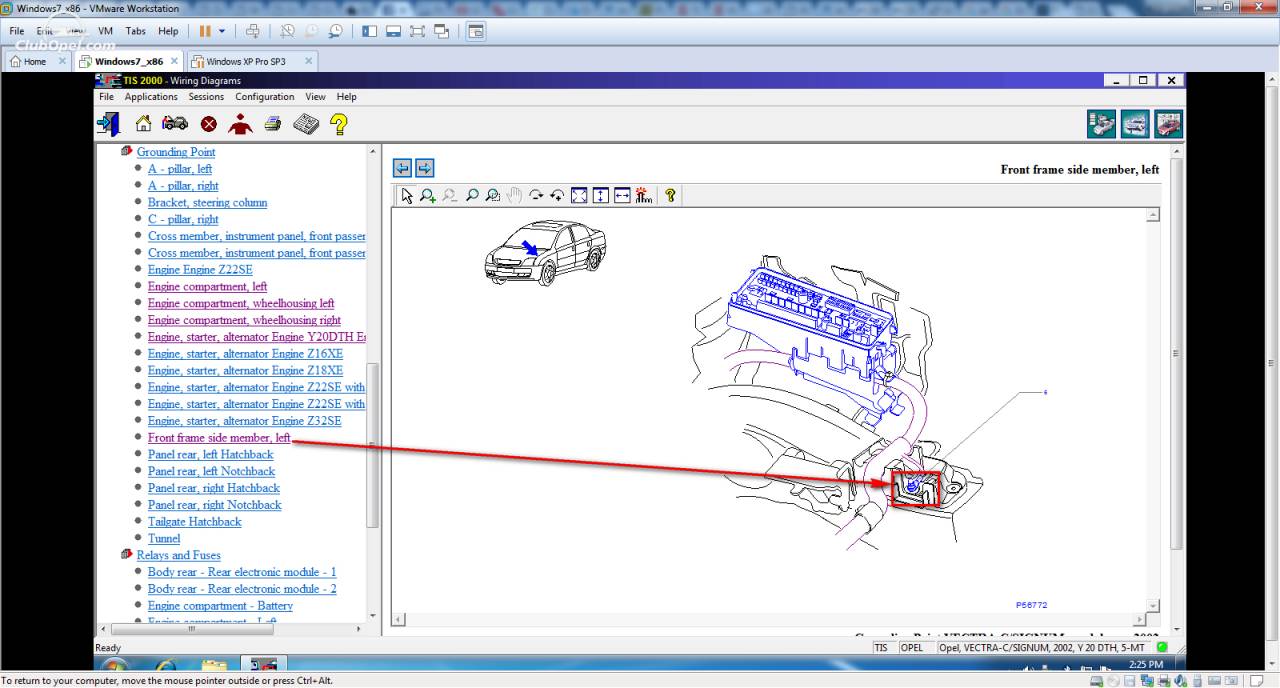Rotate the diagram counterclockwise
The width and height of the screenshot is (1280, 688).
pyautogui.click(x=558, y=196)
